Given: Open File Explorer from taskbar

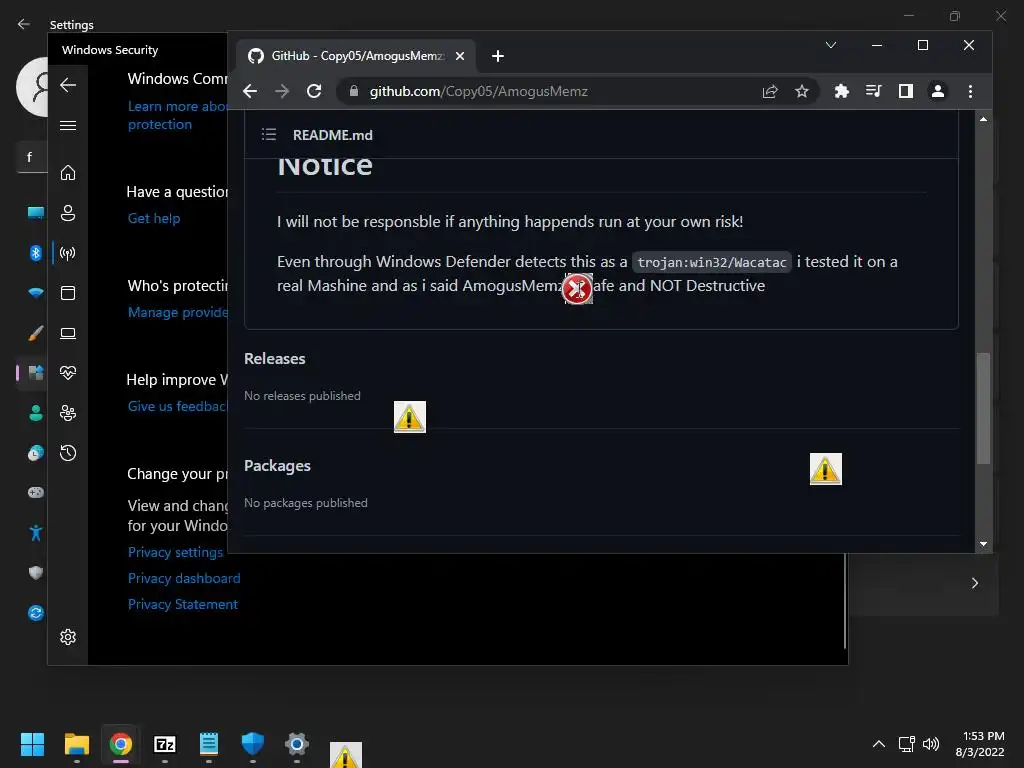Looking at the screenshot, I should point(76,744).
